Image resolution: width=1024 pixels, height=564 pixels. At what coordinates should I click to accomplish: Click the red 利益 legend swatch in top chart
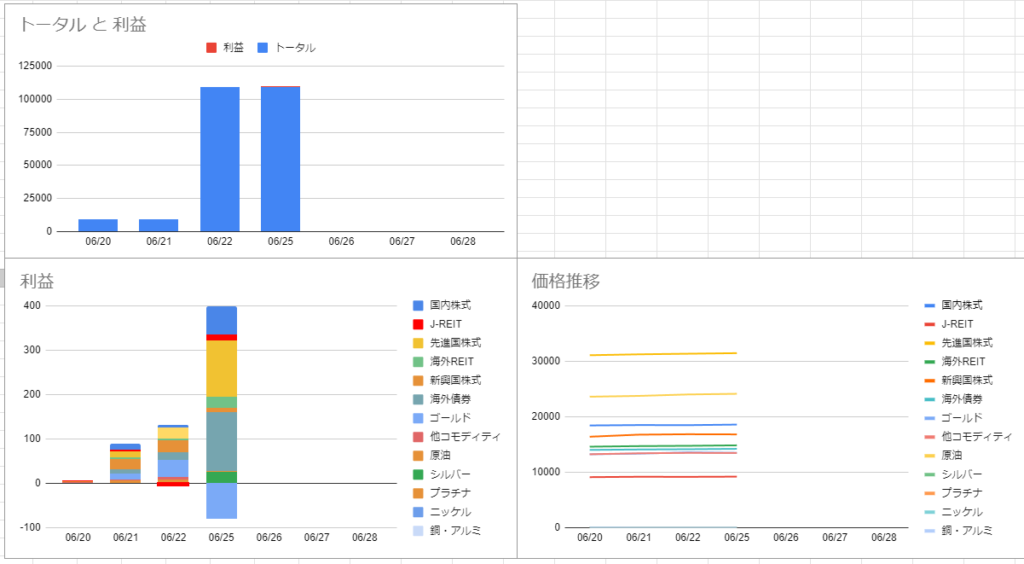click(211, 47)
